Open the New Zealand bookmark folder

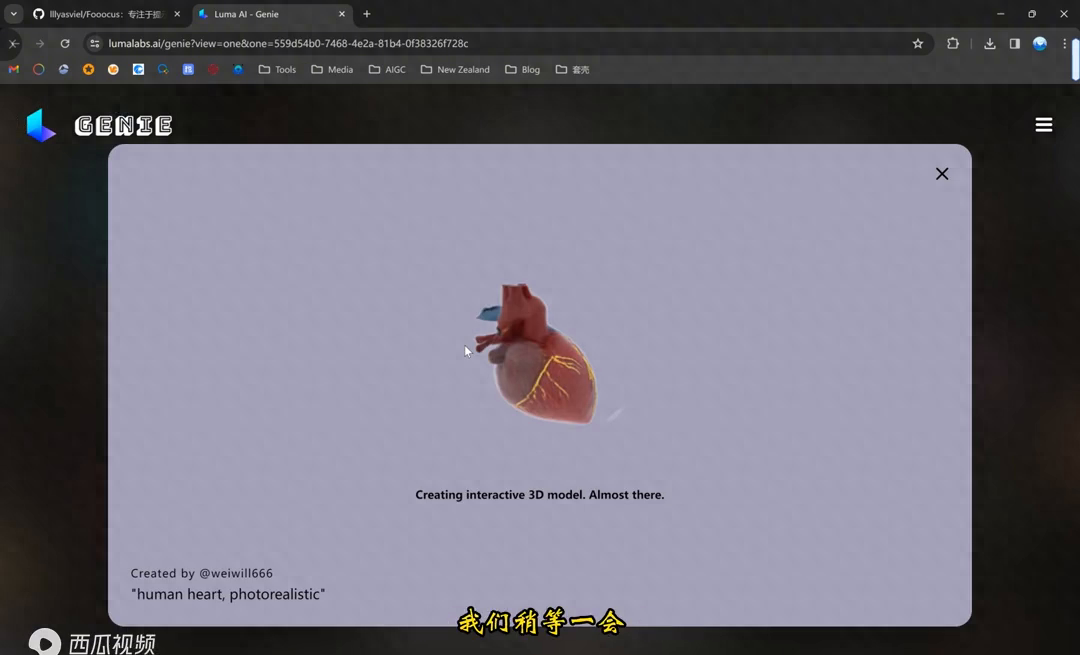point(455,70)
